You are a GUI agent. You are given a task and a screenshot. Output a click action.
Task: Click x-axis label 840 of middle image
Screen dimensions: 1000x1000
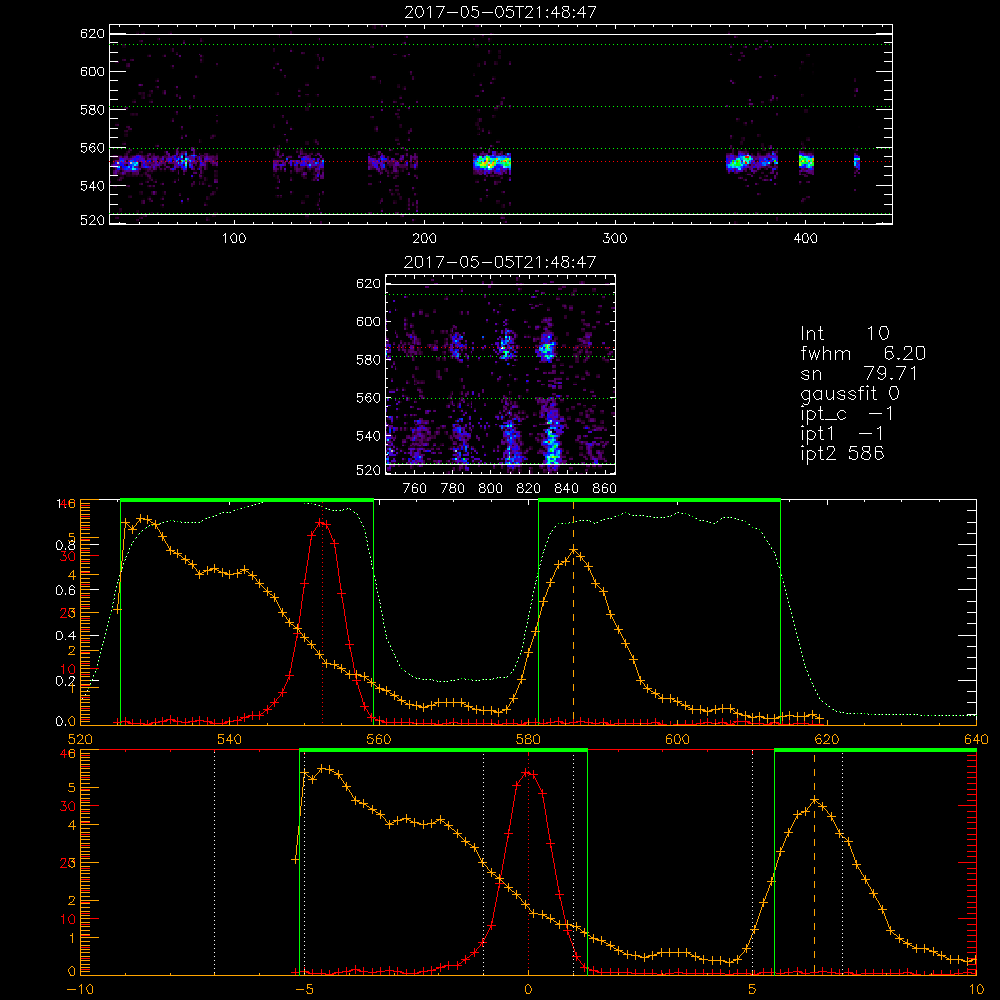pyautogui.click(x=566, y=489)
